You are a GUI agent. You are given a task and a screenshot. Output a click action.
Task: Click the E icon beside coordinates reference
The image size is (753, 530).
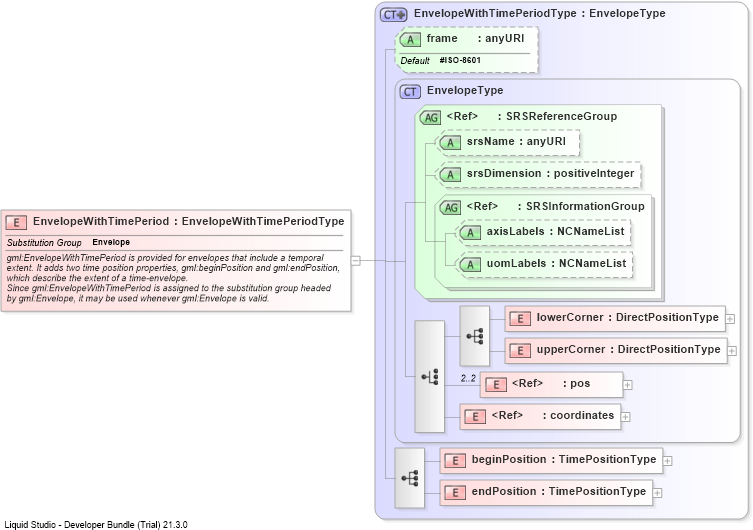point(475,416)
